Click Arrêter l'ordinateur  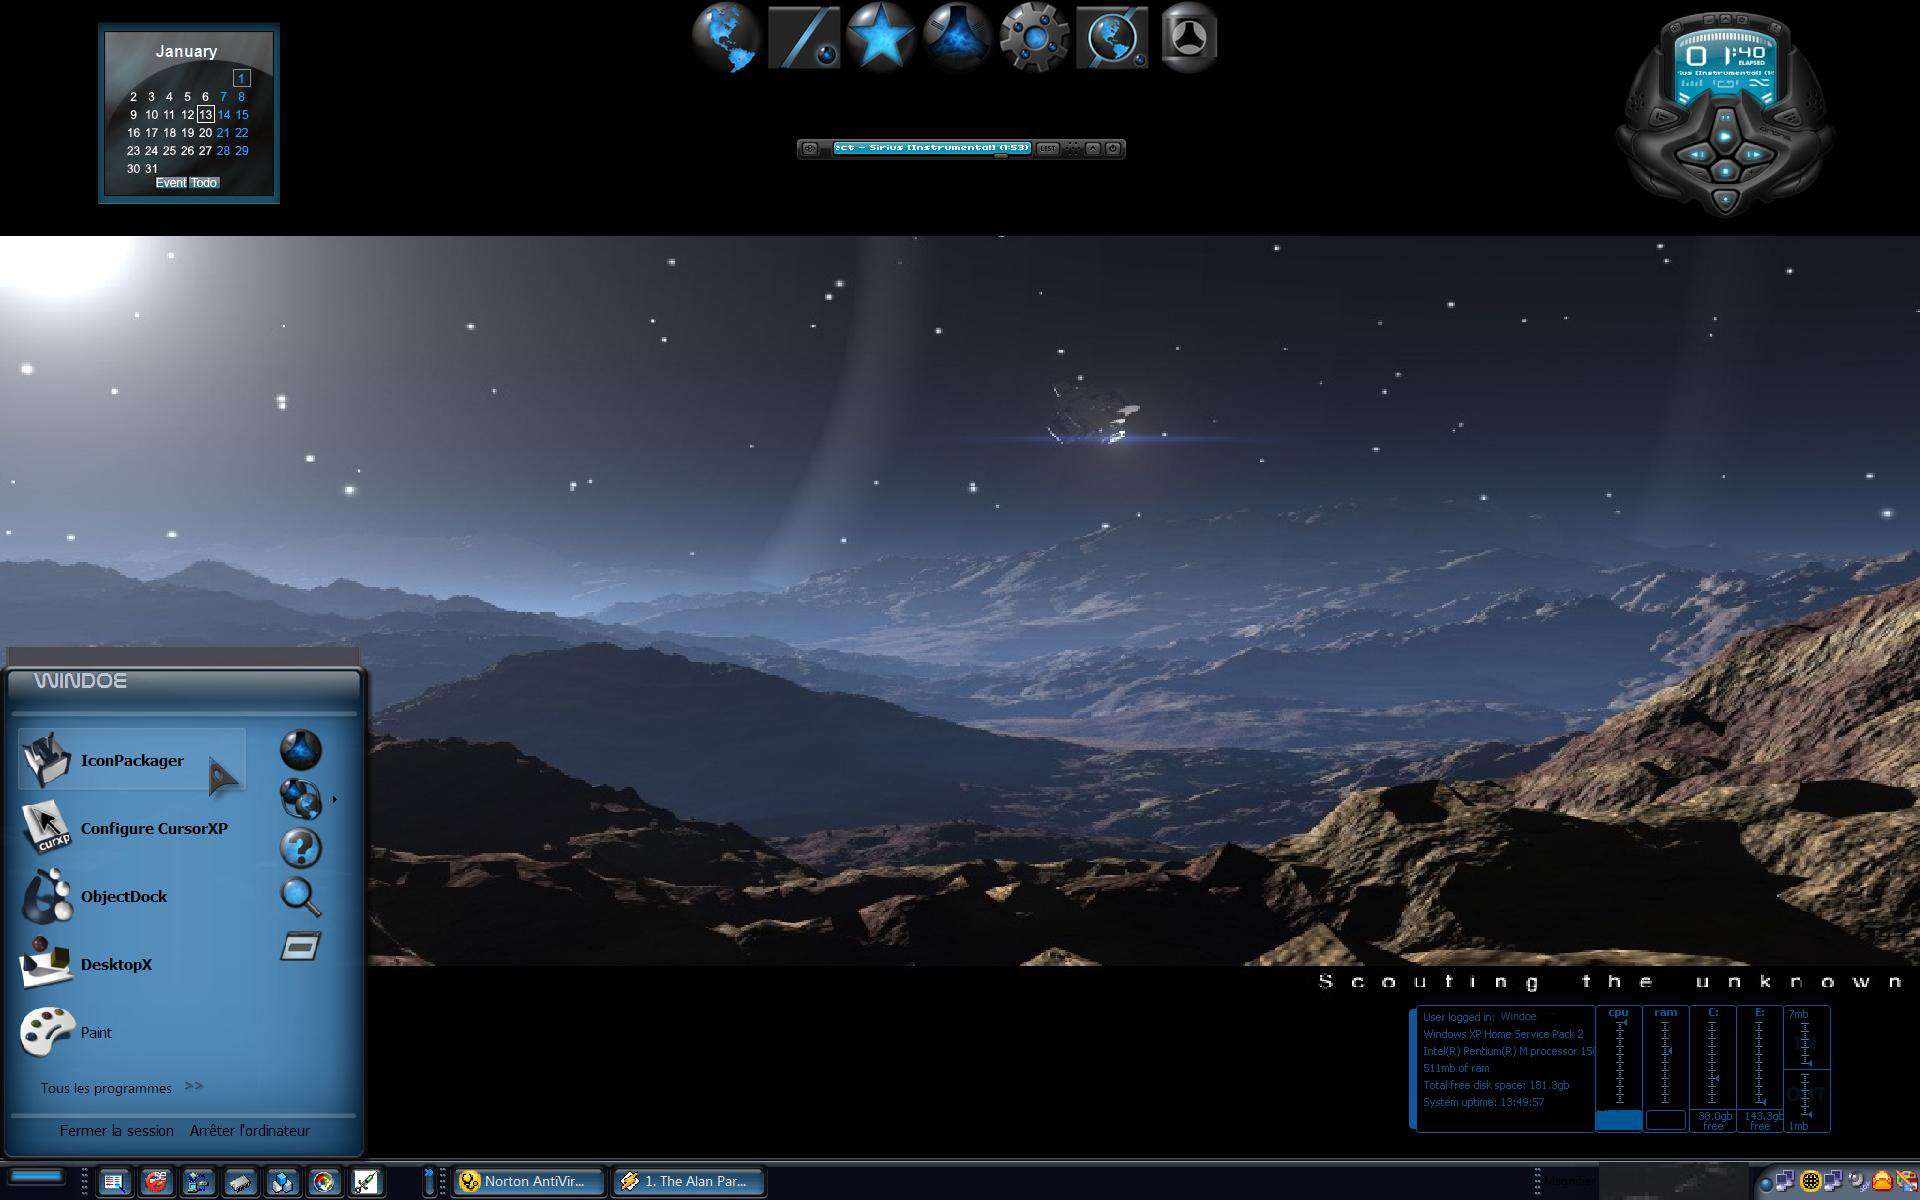coord(250,1131)
